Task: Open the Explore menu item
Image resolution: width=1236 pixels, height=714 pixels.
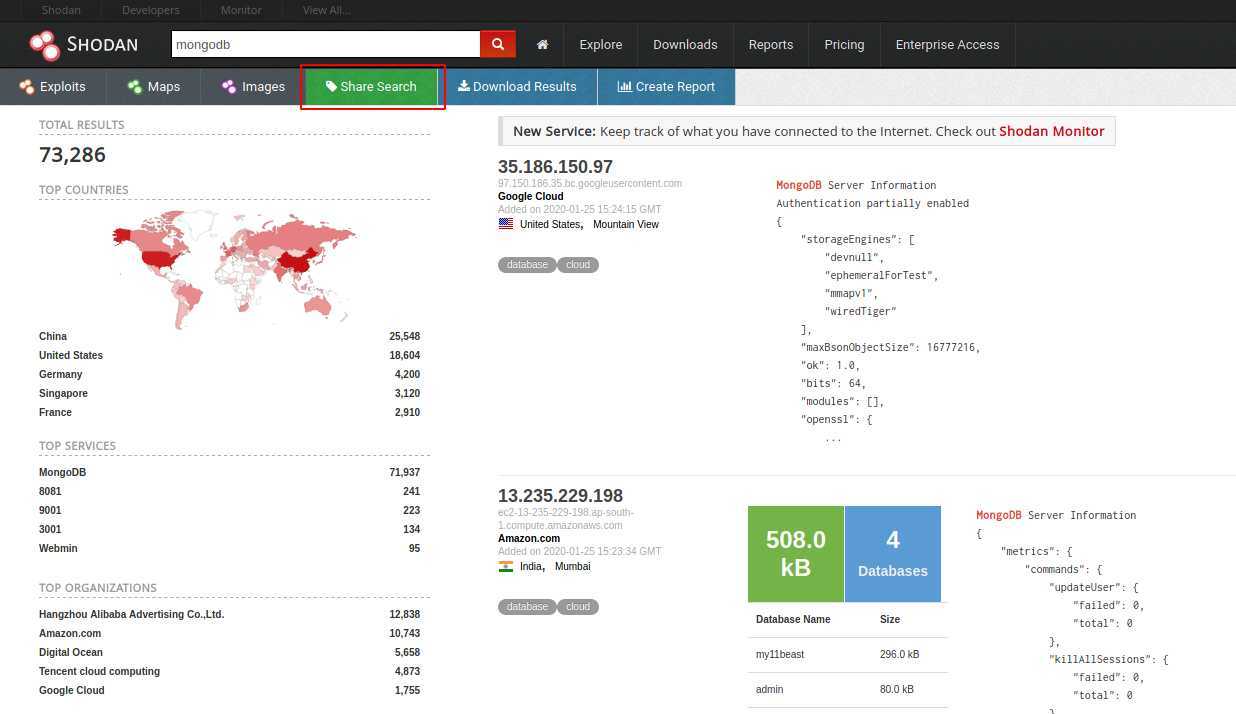Action: point(601,45)
